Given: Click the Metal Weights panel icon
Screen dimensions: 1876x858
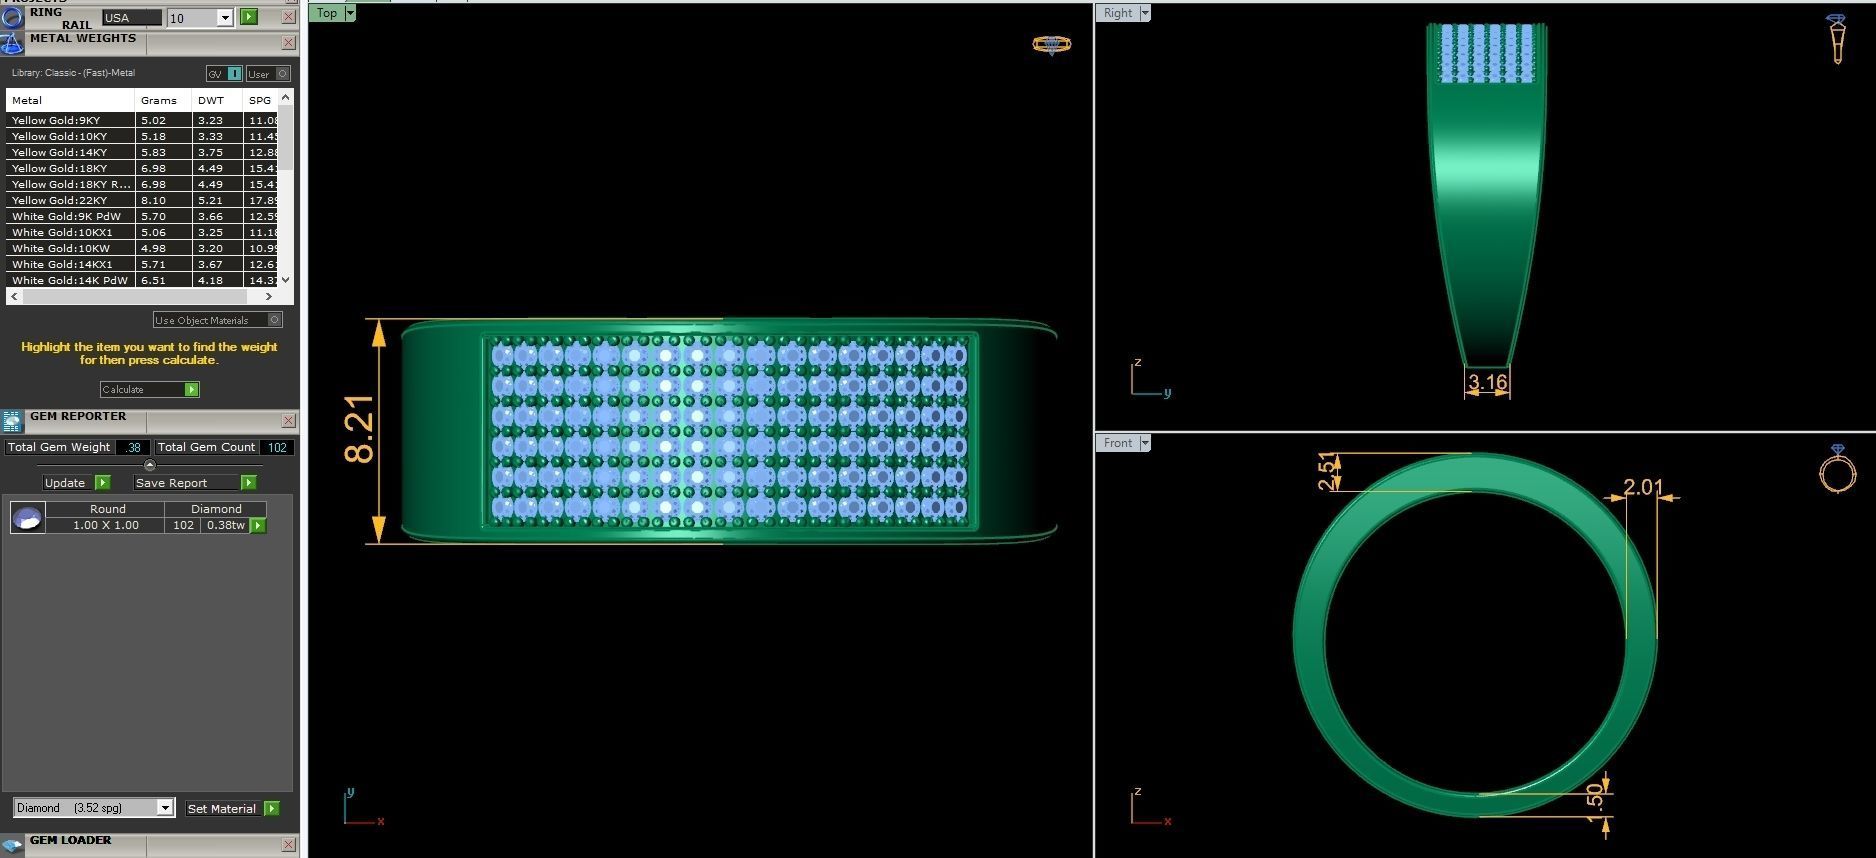Looking at the screenshot, I should pos(12,43).
